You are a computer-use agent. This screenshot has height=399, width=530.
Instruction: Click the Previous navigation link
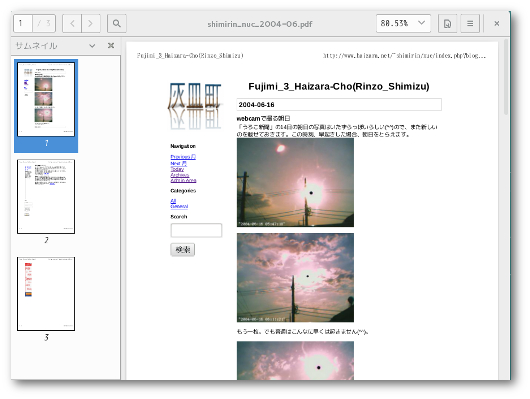183,157
